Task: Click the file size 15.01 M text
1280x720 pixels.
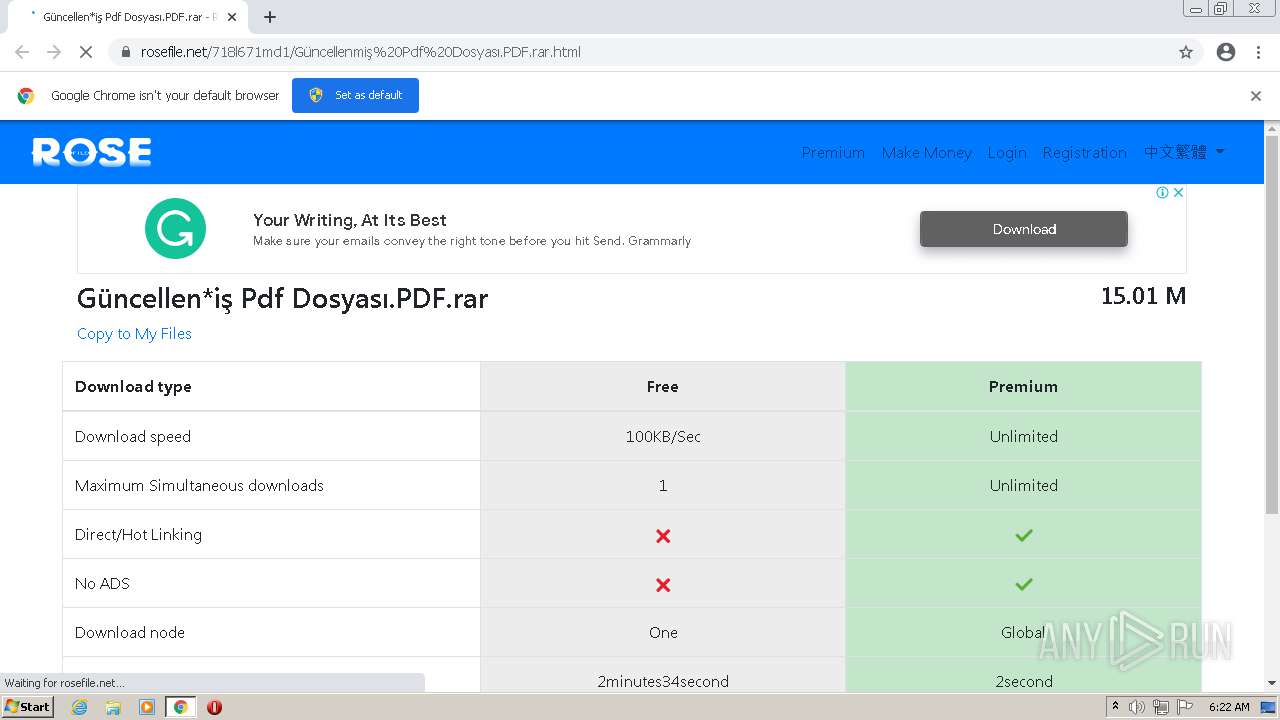Action: [x=1143, y=296]
